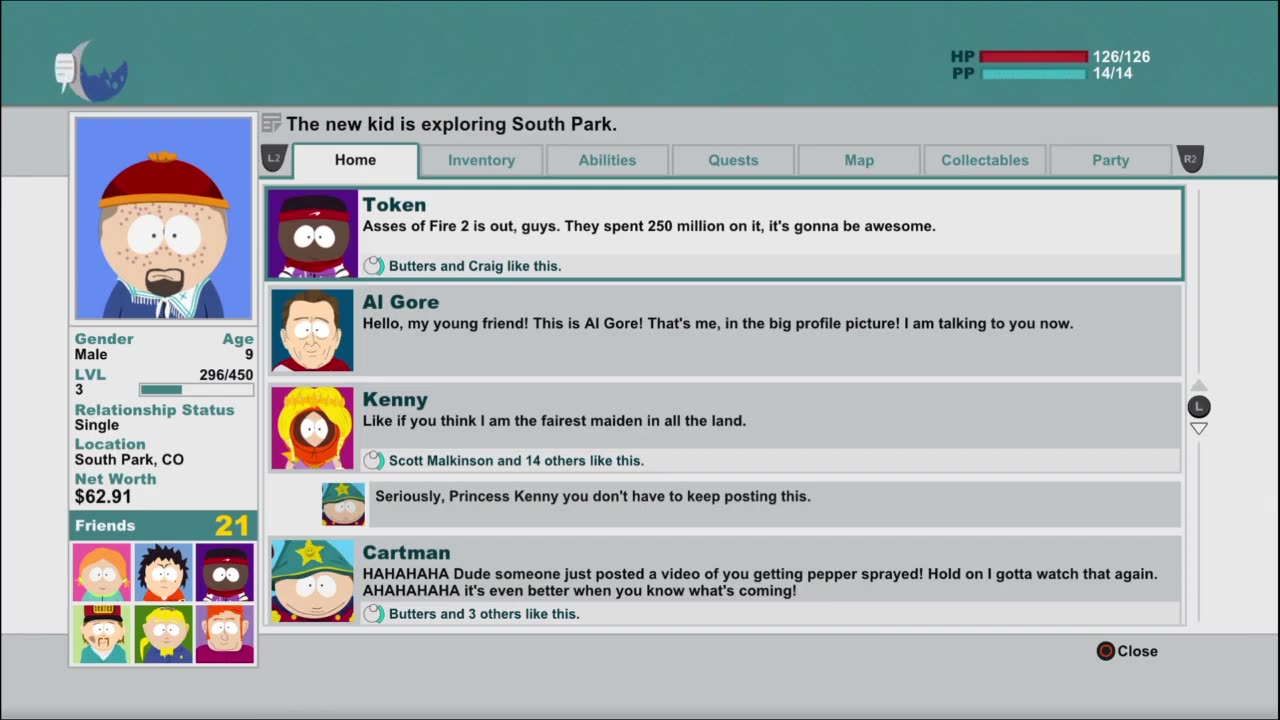Click the HP value 126/126
This screenshot has width=1280, height=720.
(x=1121, y=57)
